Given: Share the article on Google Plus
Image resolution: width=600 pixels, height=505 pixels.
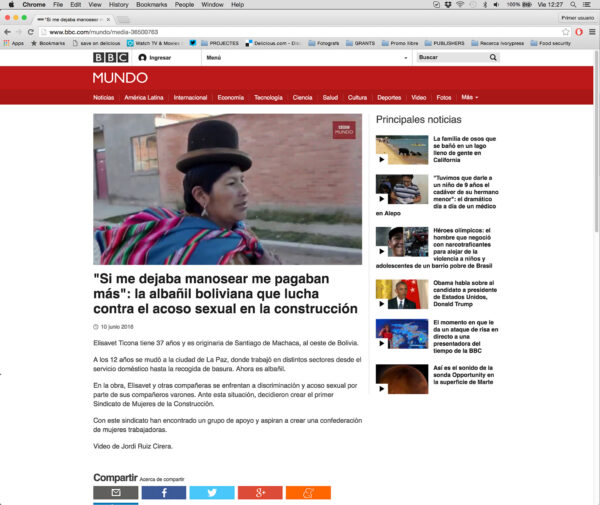Looking at the screenshot, I should pyautogui.click(x=259, y=493).
